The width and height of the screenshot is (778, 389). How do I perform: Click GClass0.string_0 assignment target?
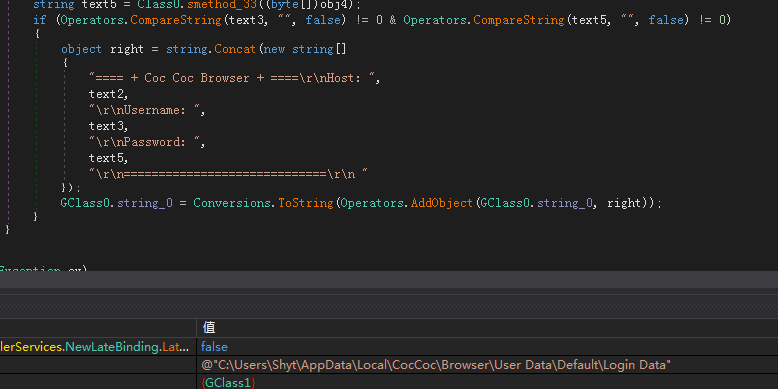coord(117,203)
